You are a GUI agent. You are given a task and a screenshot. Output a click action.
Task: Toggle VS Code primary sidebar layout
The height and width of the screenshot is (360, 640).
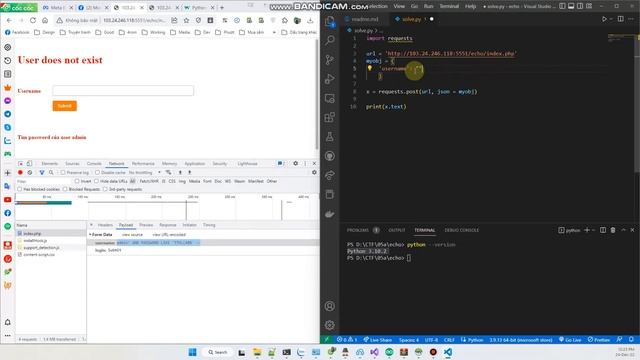click(x=562, y=6)
